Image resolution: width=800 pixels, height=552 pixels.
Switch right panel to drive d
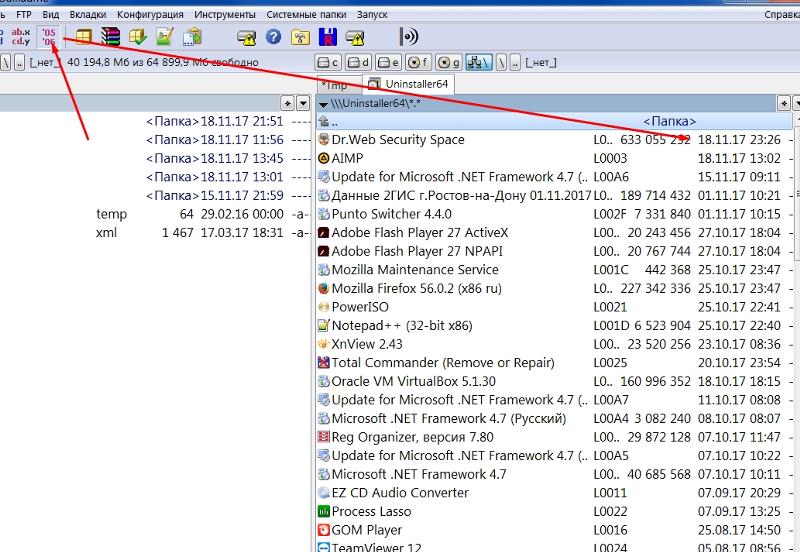[x=358, y=62]
